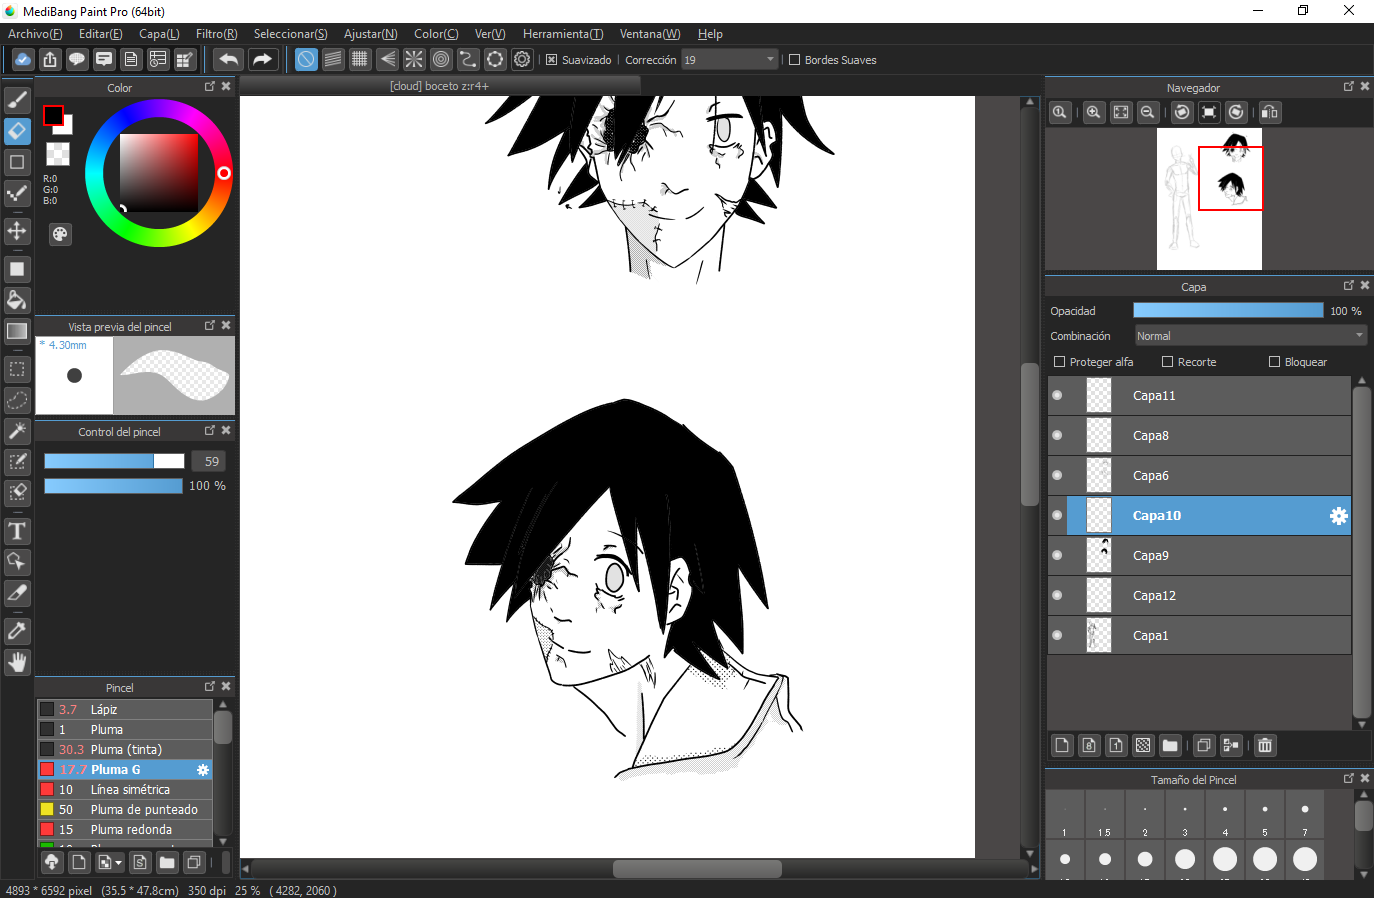
Task: Toggle the Suavizado checkbox
Action: coord(551,60)
